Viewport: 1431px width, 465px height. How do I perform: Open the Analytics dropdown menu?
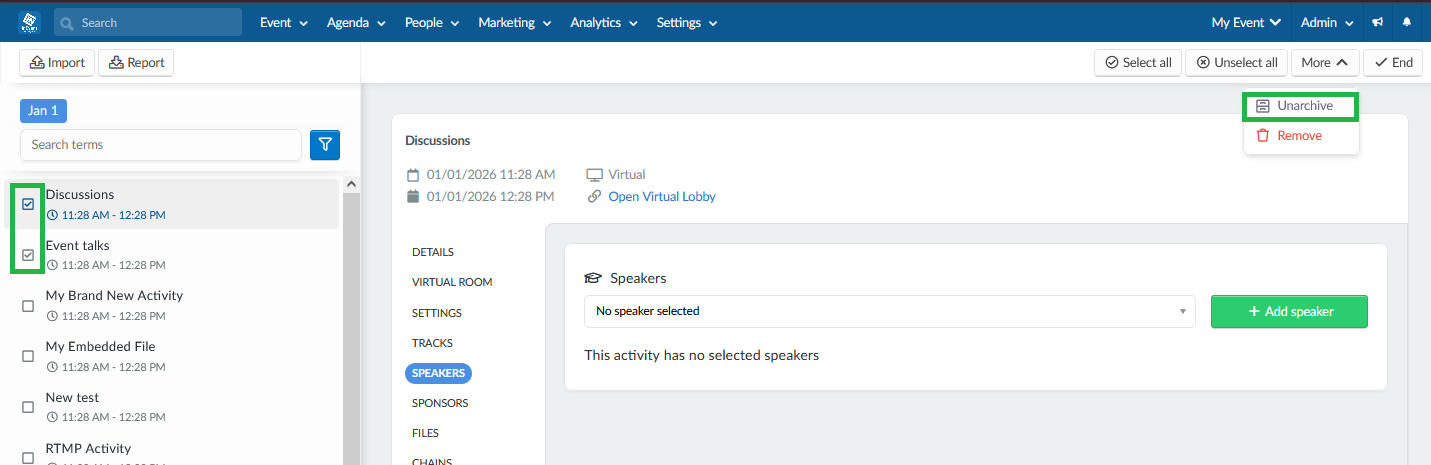click(603, 22)
